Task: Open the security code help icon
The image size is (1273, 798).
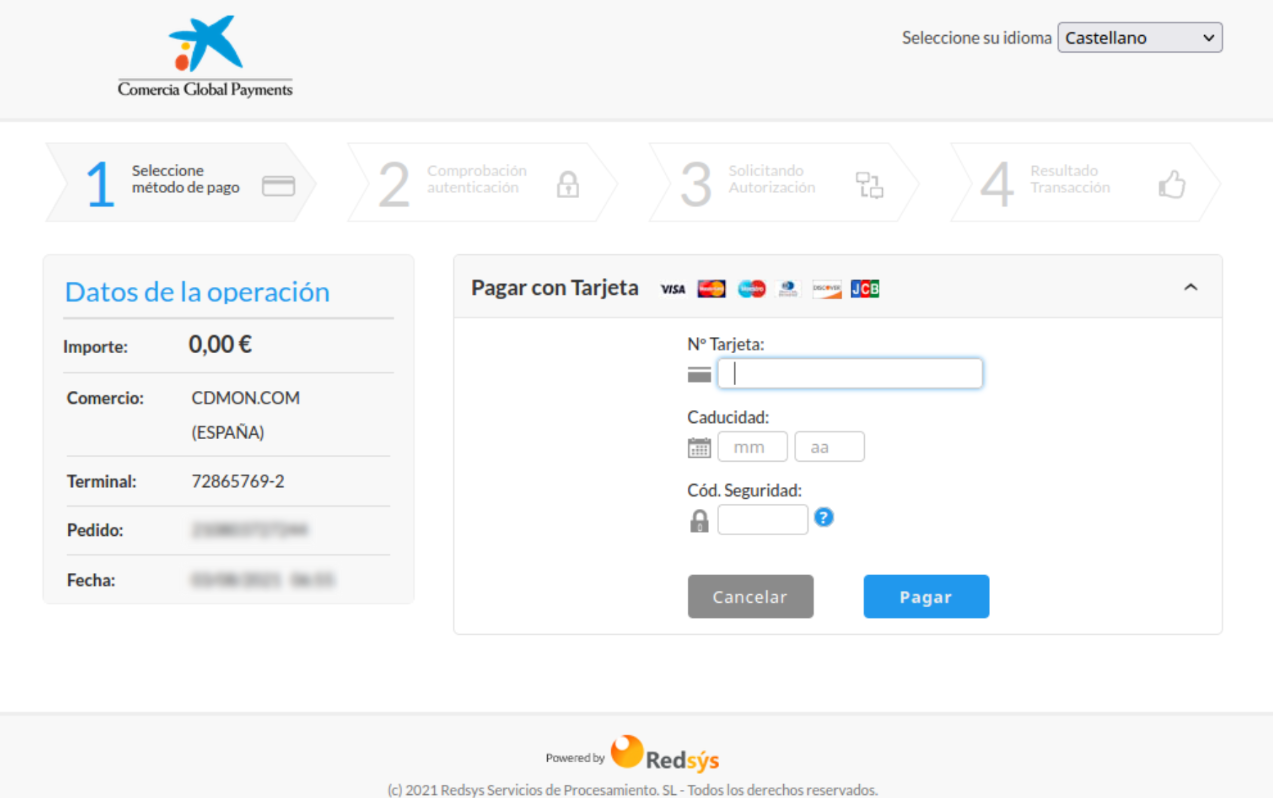Action: click(824, 517)
